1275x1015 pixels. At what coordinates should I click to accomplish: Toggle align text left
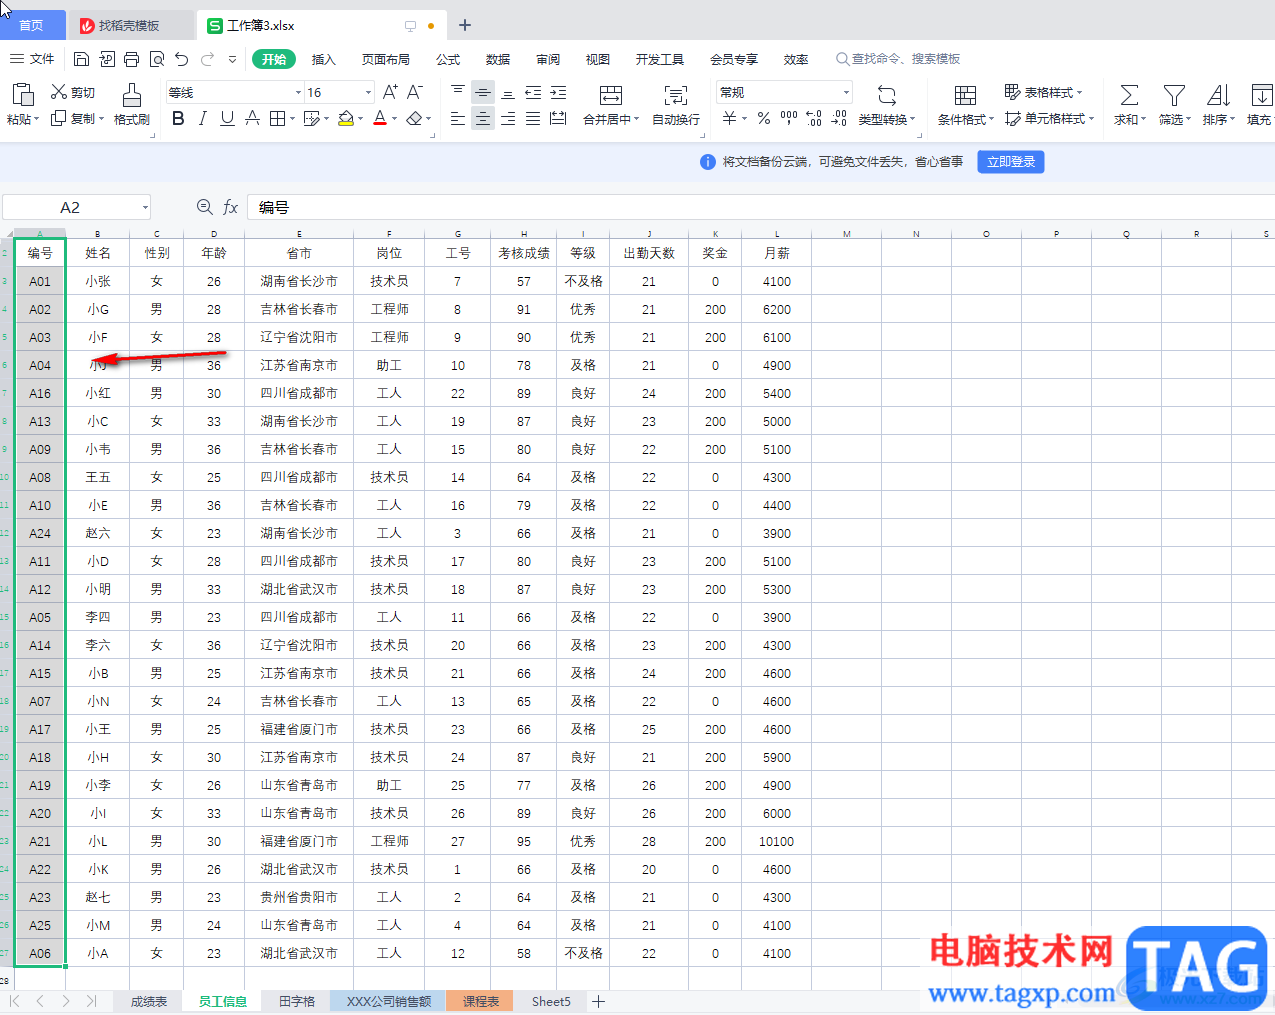(x=458, y=119)
